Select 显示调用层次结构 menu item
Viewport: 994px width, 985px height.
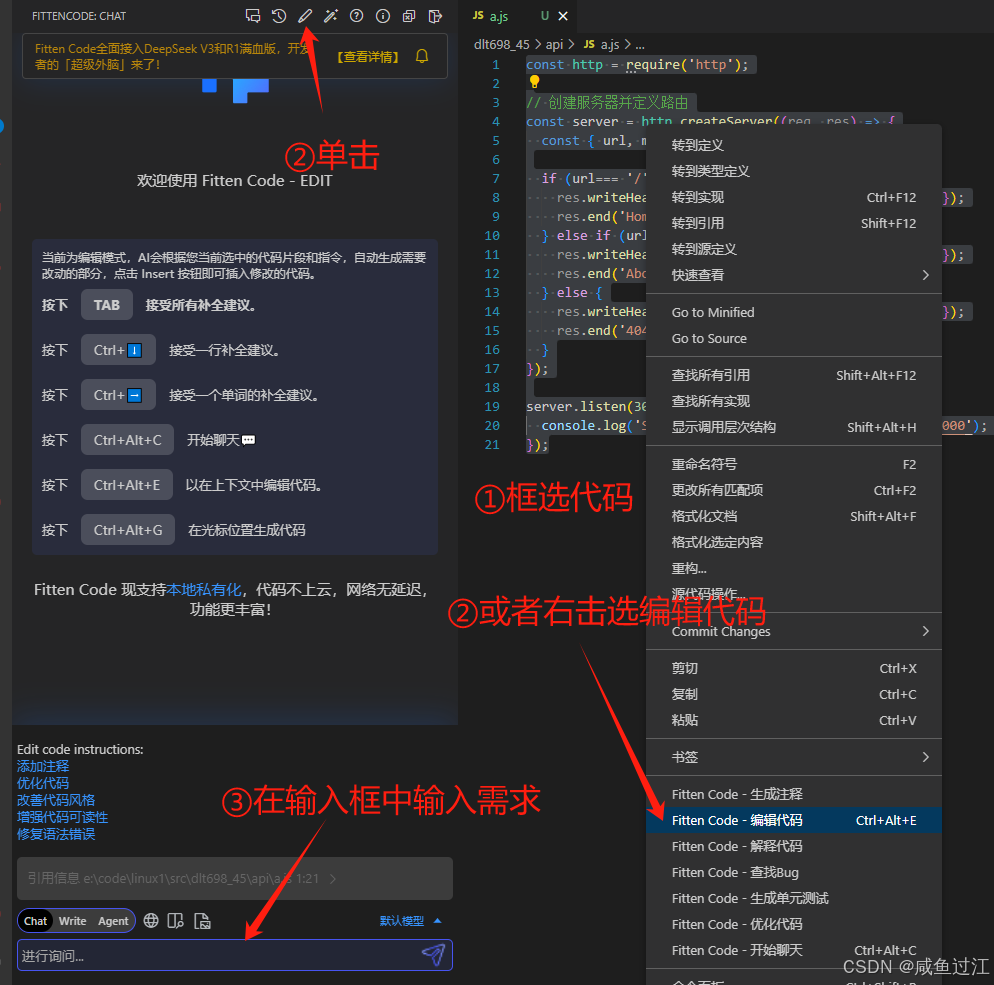click(794, 427)
